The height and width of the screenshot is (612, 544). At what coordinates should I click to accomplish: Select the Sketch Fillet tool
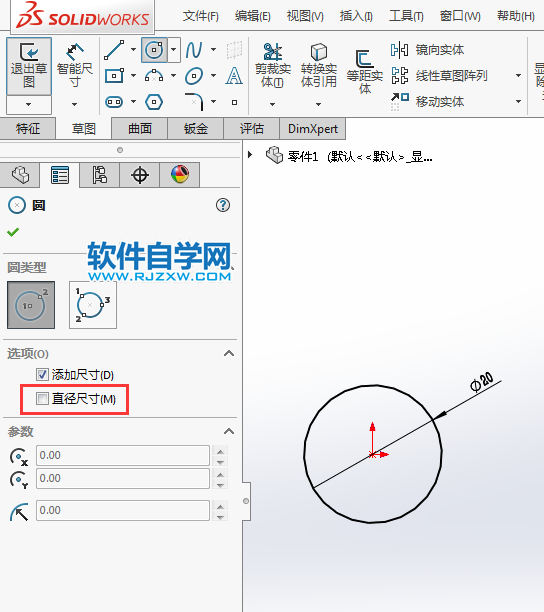pyautogui.click(x=194, y=101)
